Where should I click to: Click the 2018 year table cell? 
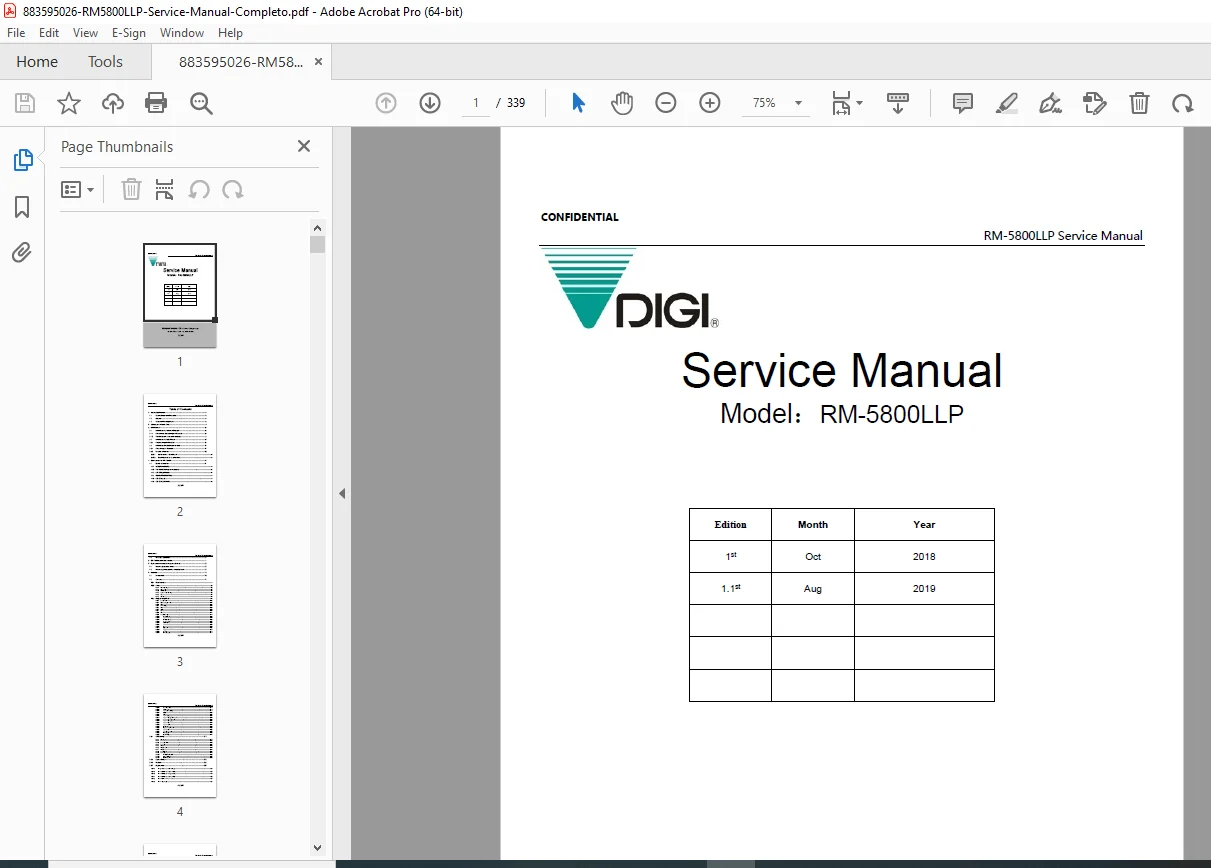click(x=924, y=557)
